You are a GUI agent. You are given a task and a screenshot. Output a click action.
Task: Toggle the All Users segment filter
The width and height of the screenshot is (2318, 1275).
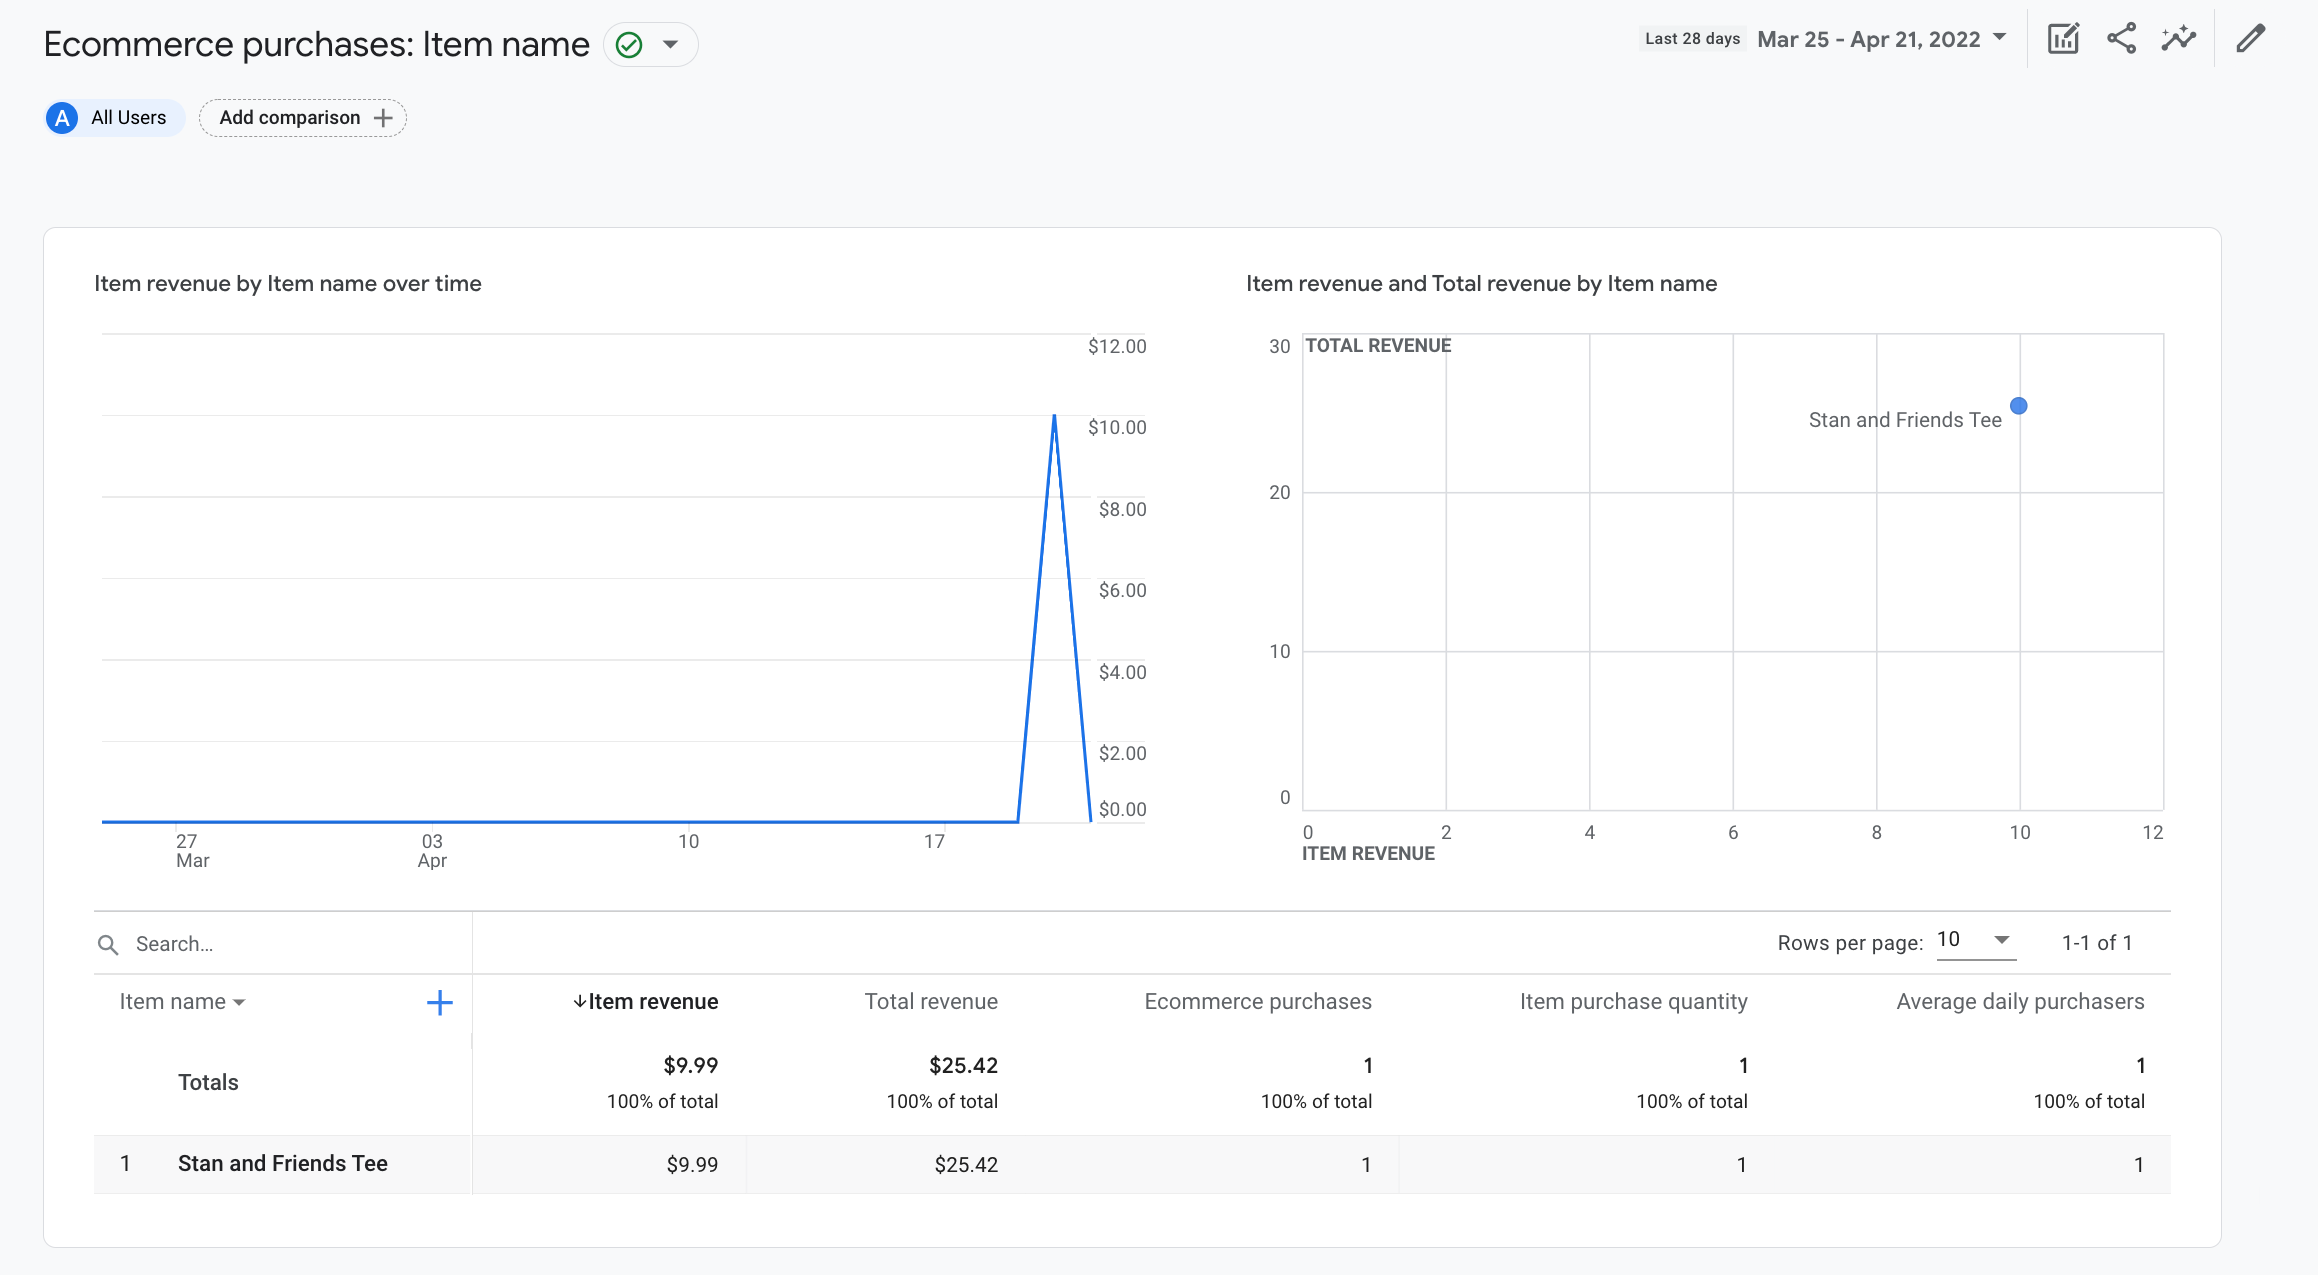110,118
